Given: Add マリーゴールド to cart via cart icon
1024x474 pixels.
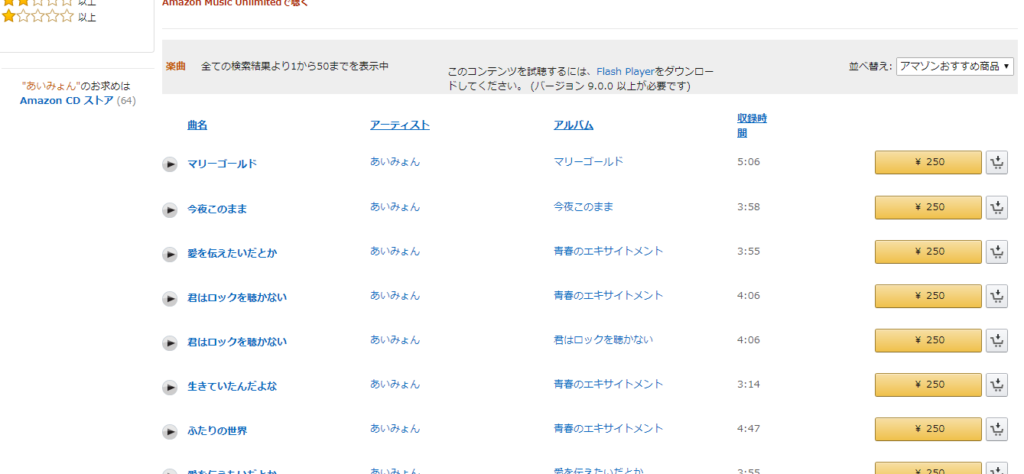Looking at the screenshot, I should pos(997,163).
